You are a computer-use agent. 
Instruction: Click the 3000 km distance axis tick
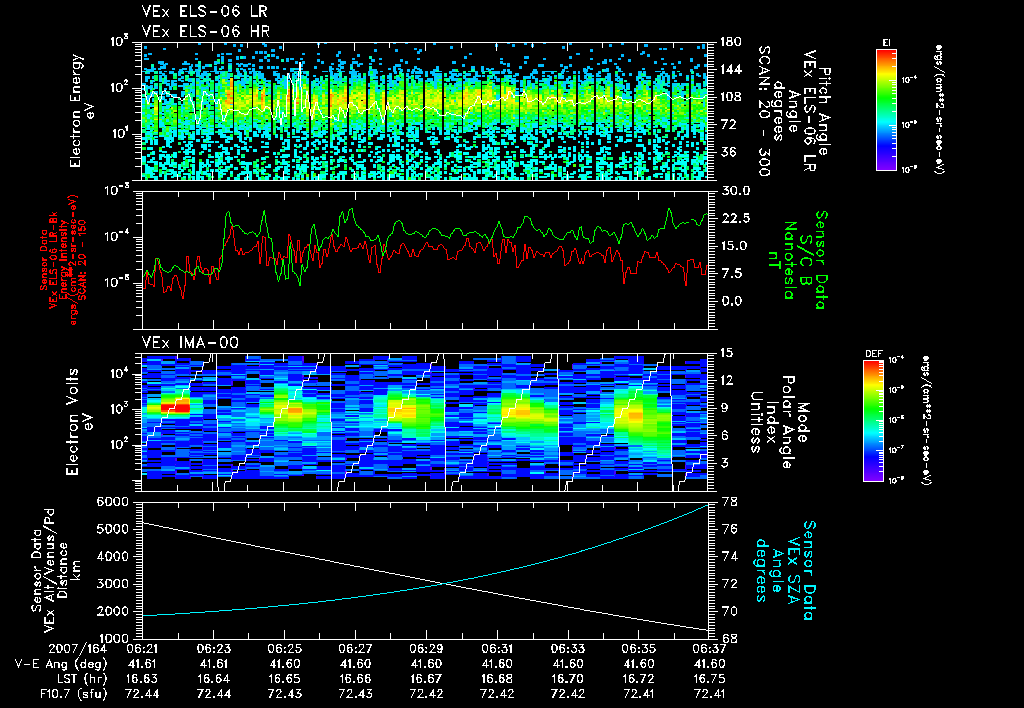(x=112, y=584)
